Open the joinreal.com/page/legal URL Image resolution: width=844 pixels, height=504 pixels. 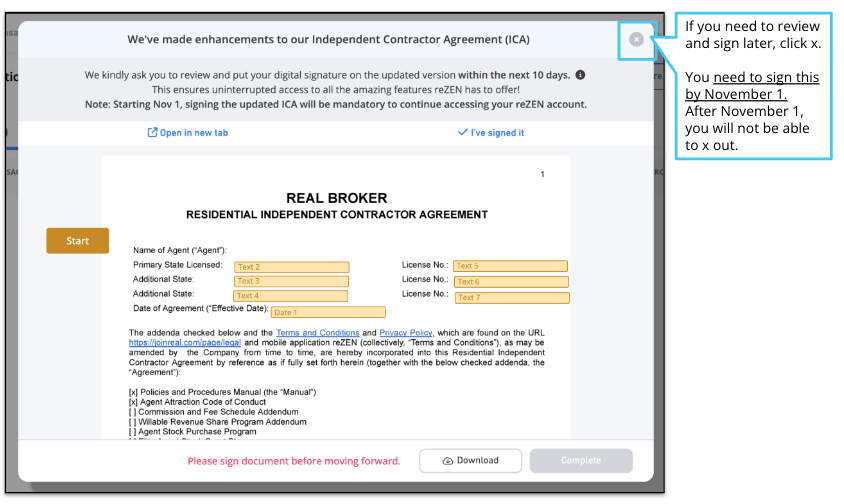(185, 342)
